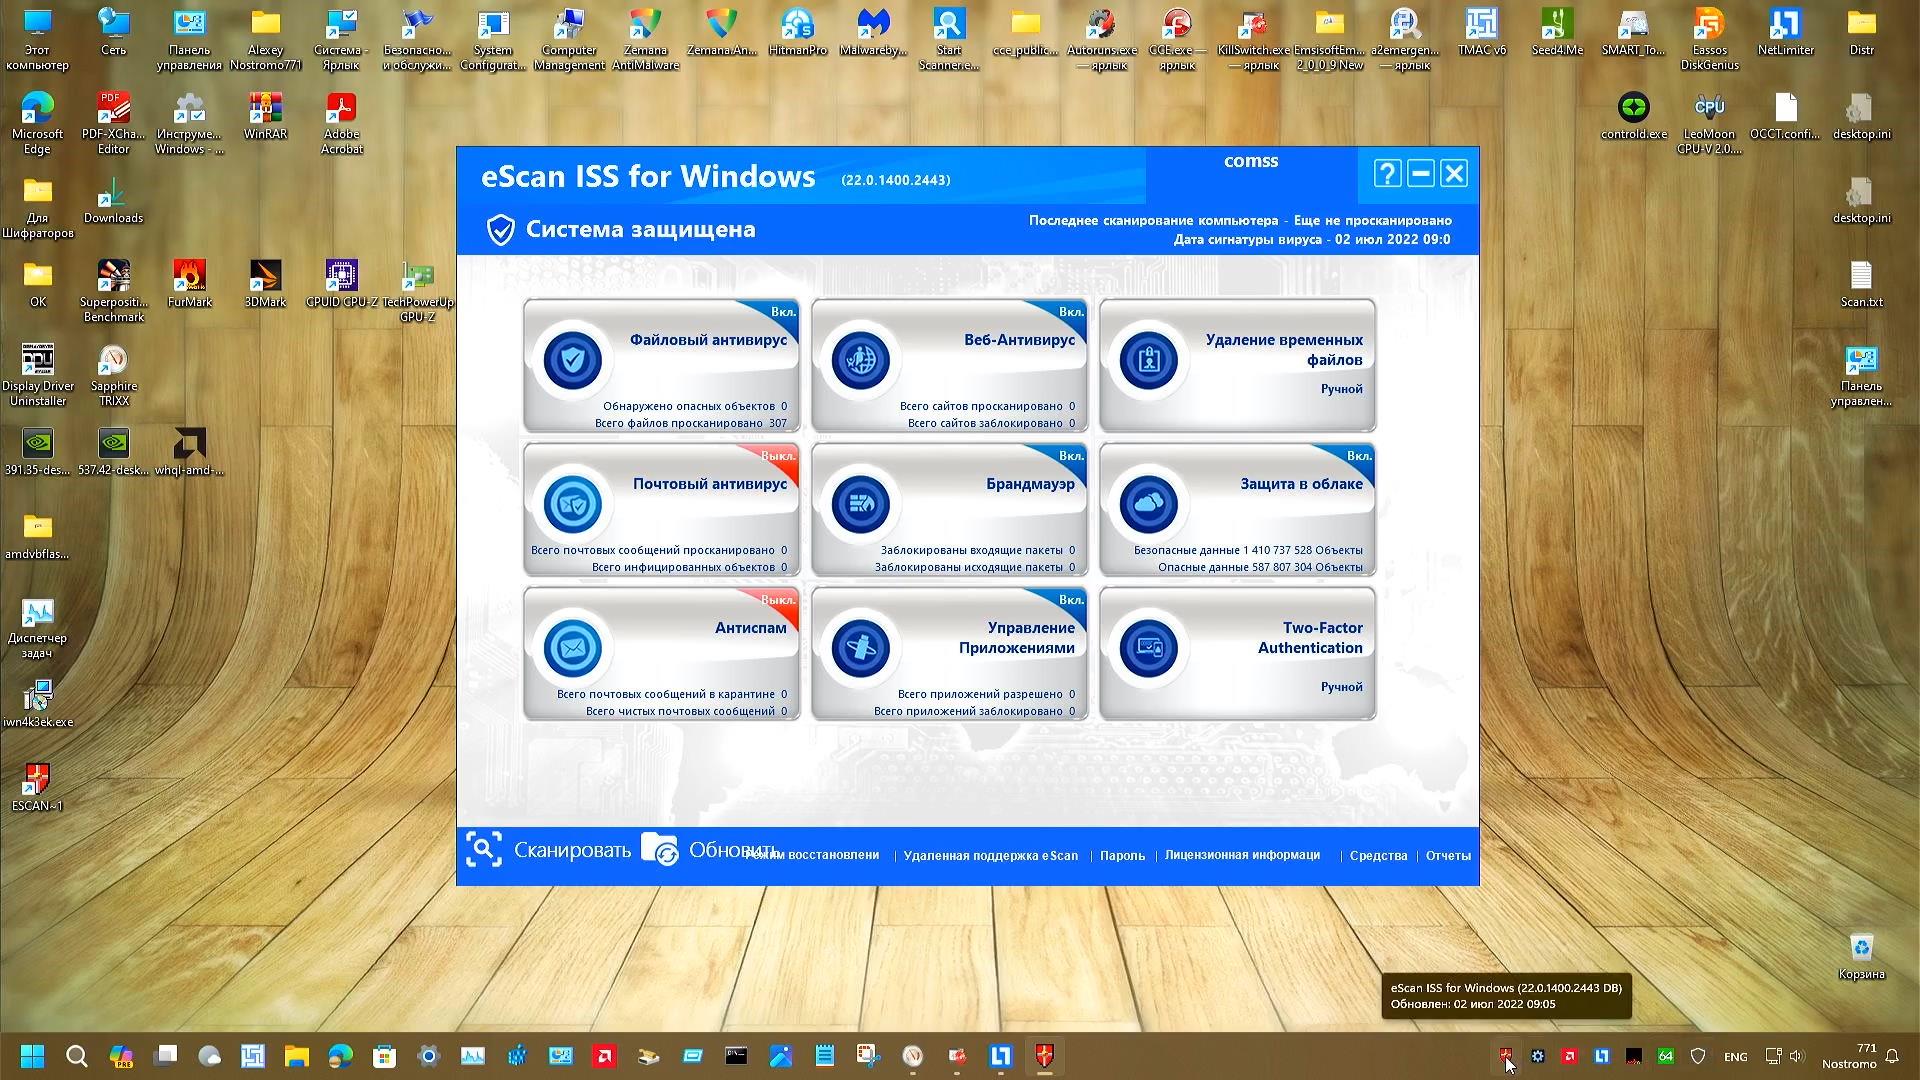1920x1080 pixels.
Task: Open the Средства menu item
Action: point(1378,856)
